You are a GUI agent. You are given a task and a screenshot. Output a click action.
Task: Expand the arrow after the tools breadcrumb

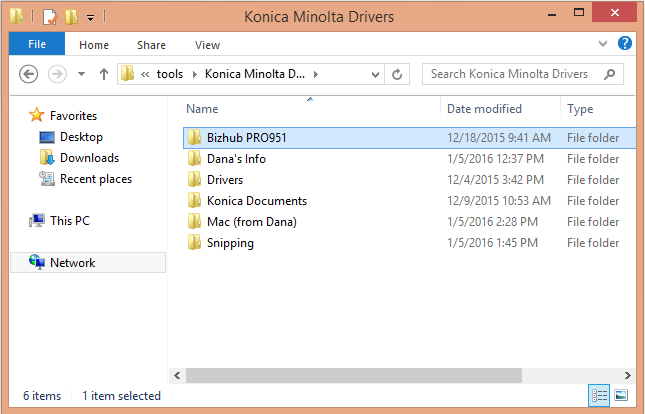(195, 74)
